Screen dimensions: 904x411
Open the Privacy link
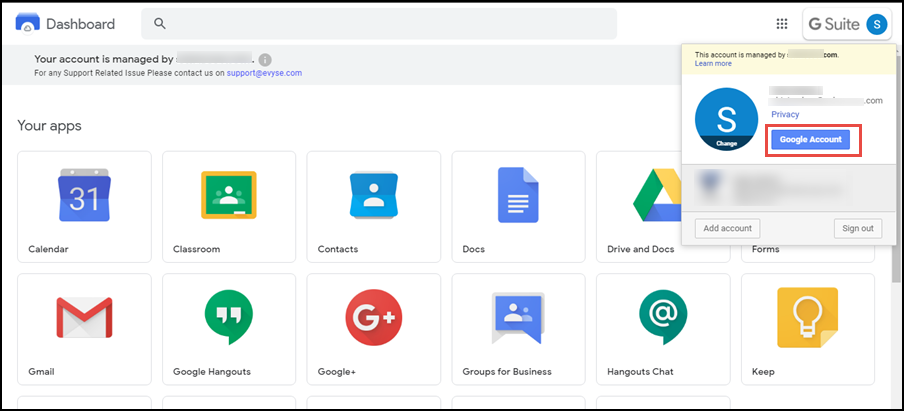785,114
